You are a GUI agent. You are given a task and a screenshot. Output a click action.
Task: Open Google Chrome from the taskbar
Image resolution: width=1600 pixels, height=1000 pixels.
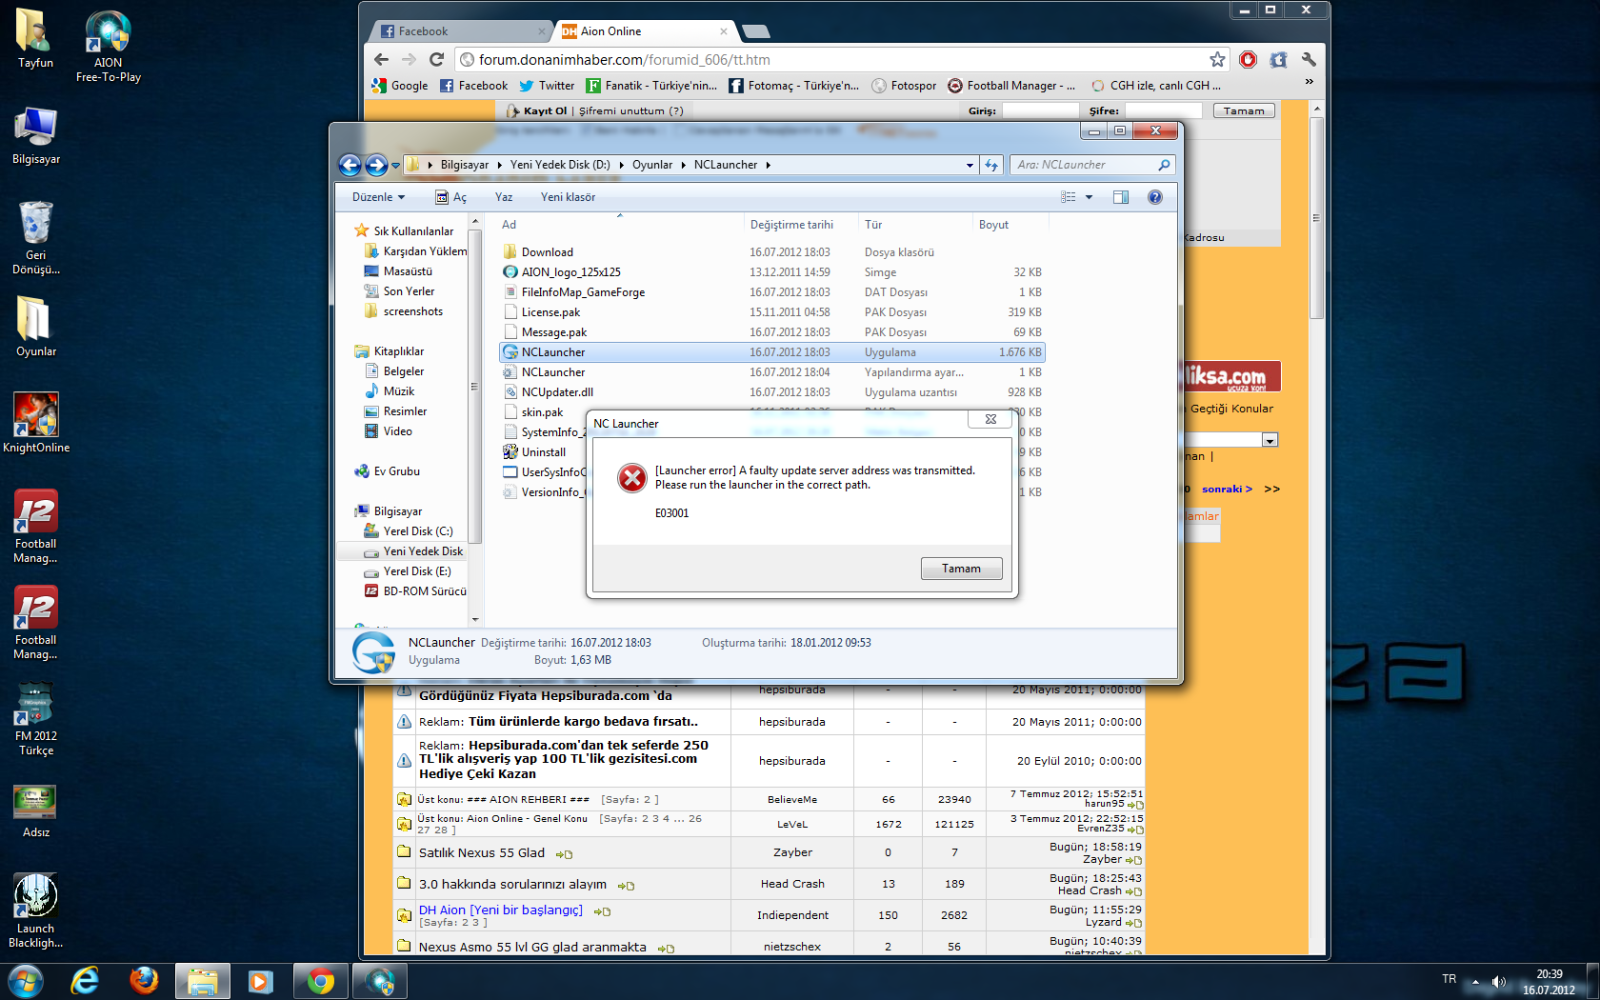pyautogui.click(x=319, y=981)
